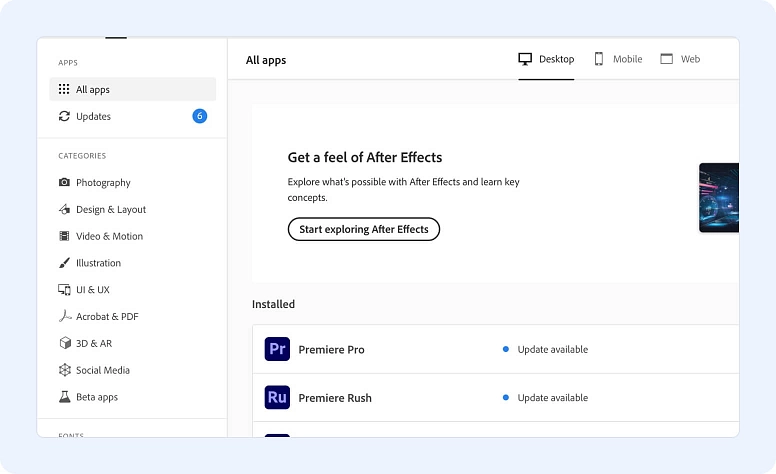
Task: Click the Beta apps flask icon
Action: (x=64, y=397)
